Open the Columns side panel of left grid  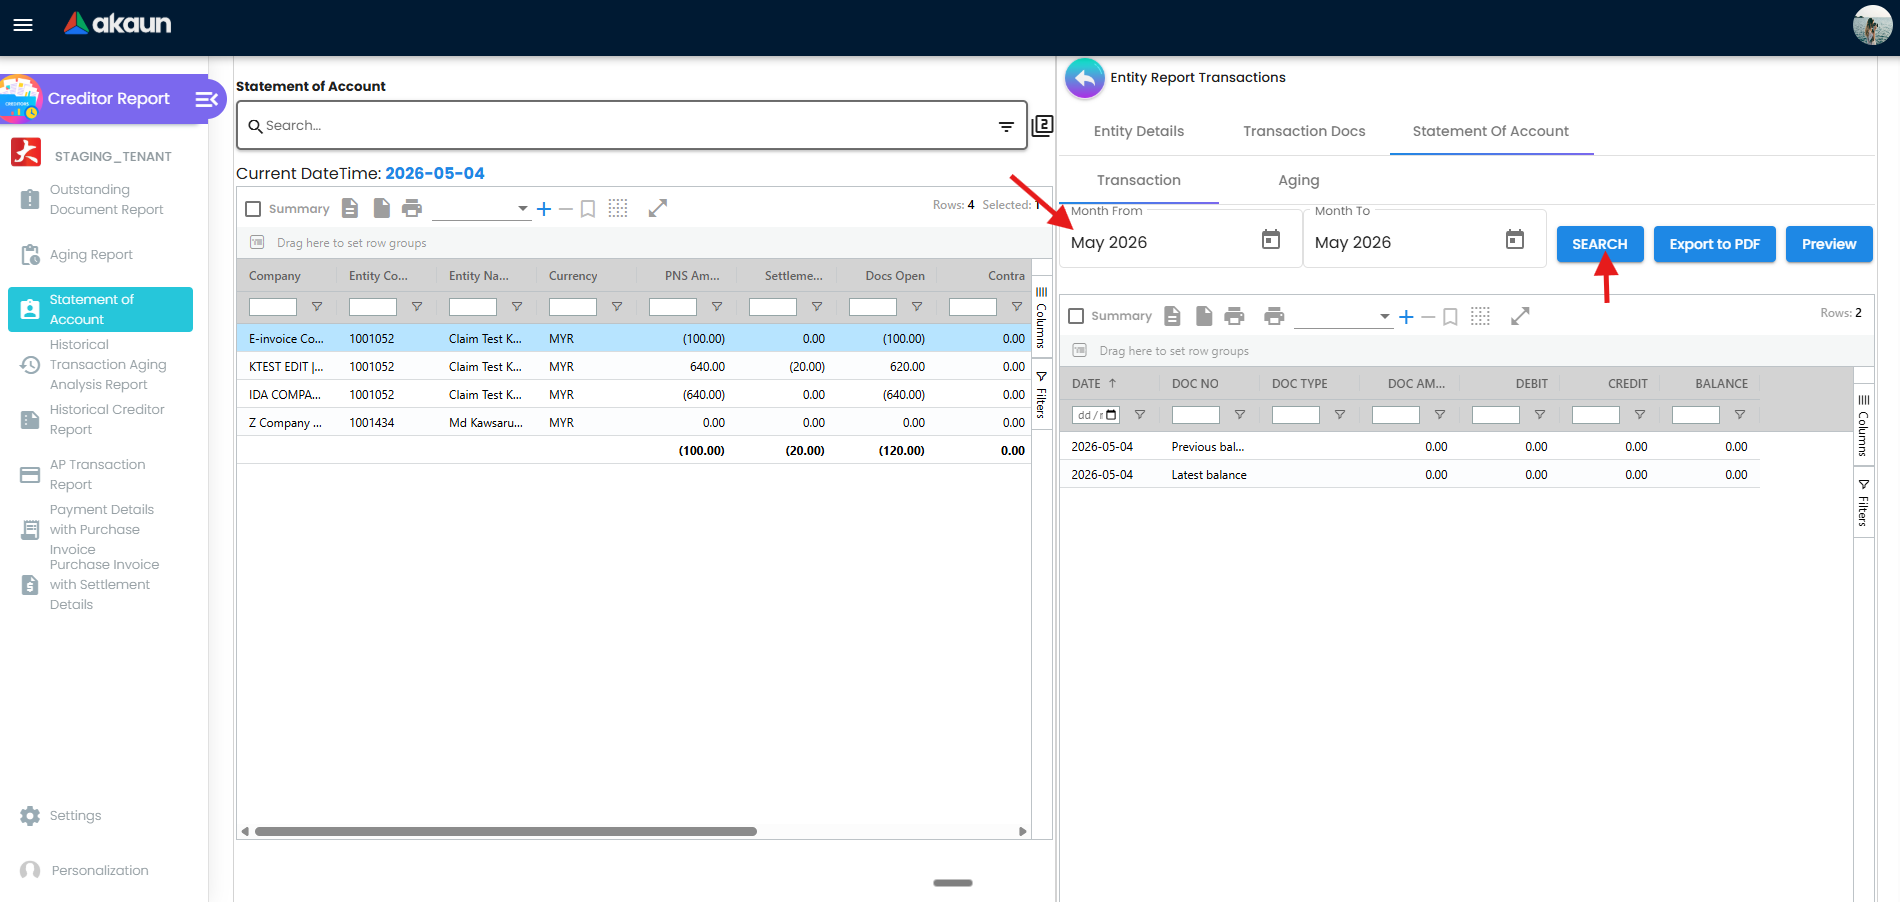tap(1041, 318)
